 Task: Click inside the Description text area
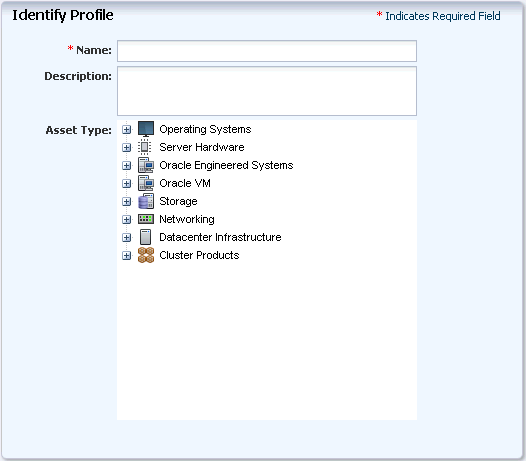tap(267, 91)
